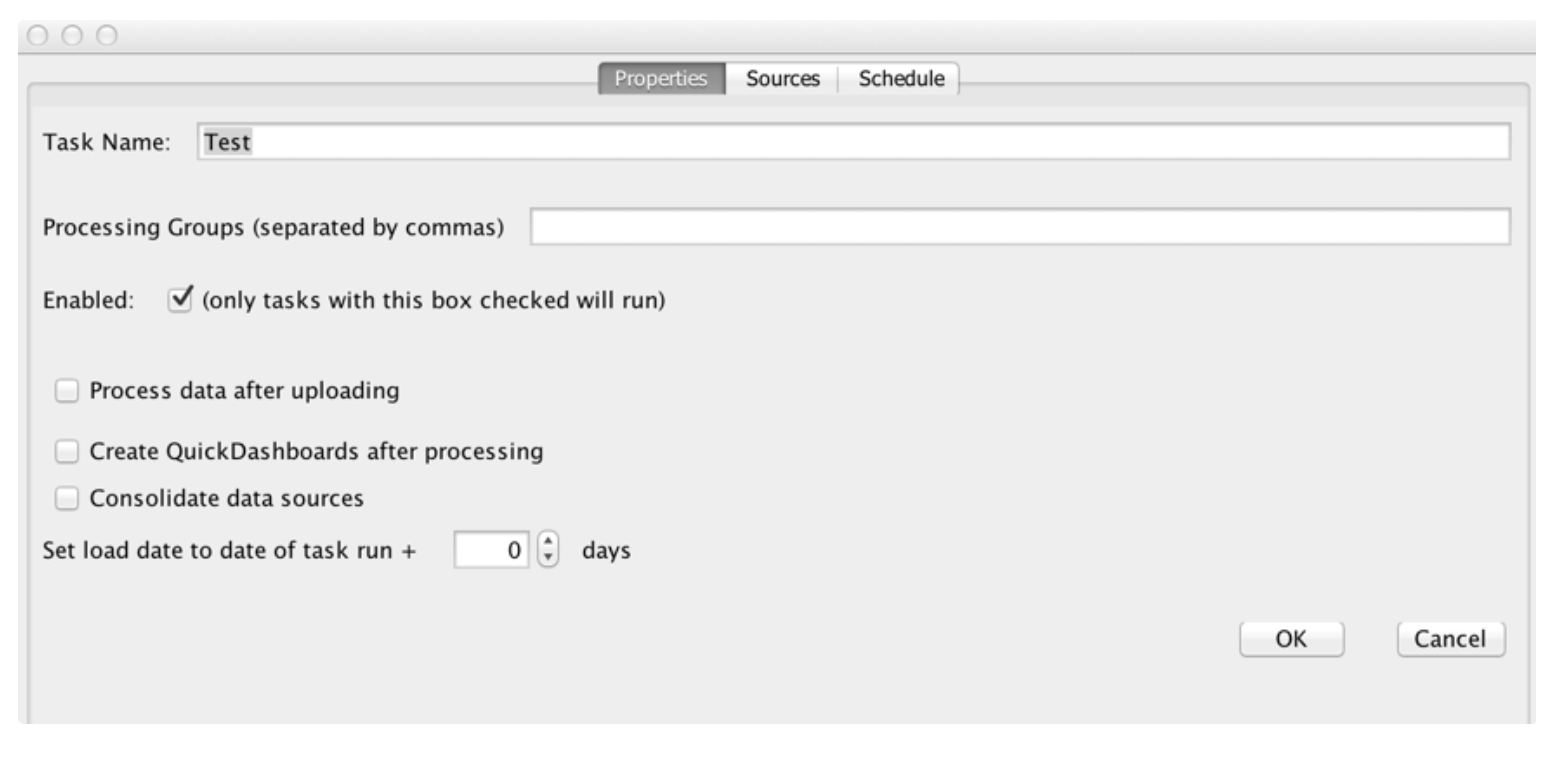Viewport: 1560px width, 774px height.
Task: Click the load date days number field
Action: tap(491, 550)
